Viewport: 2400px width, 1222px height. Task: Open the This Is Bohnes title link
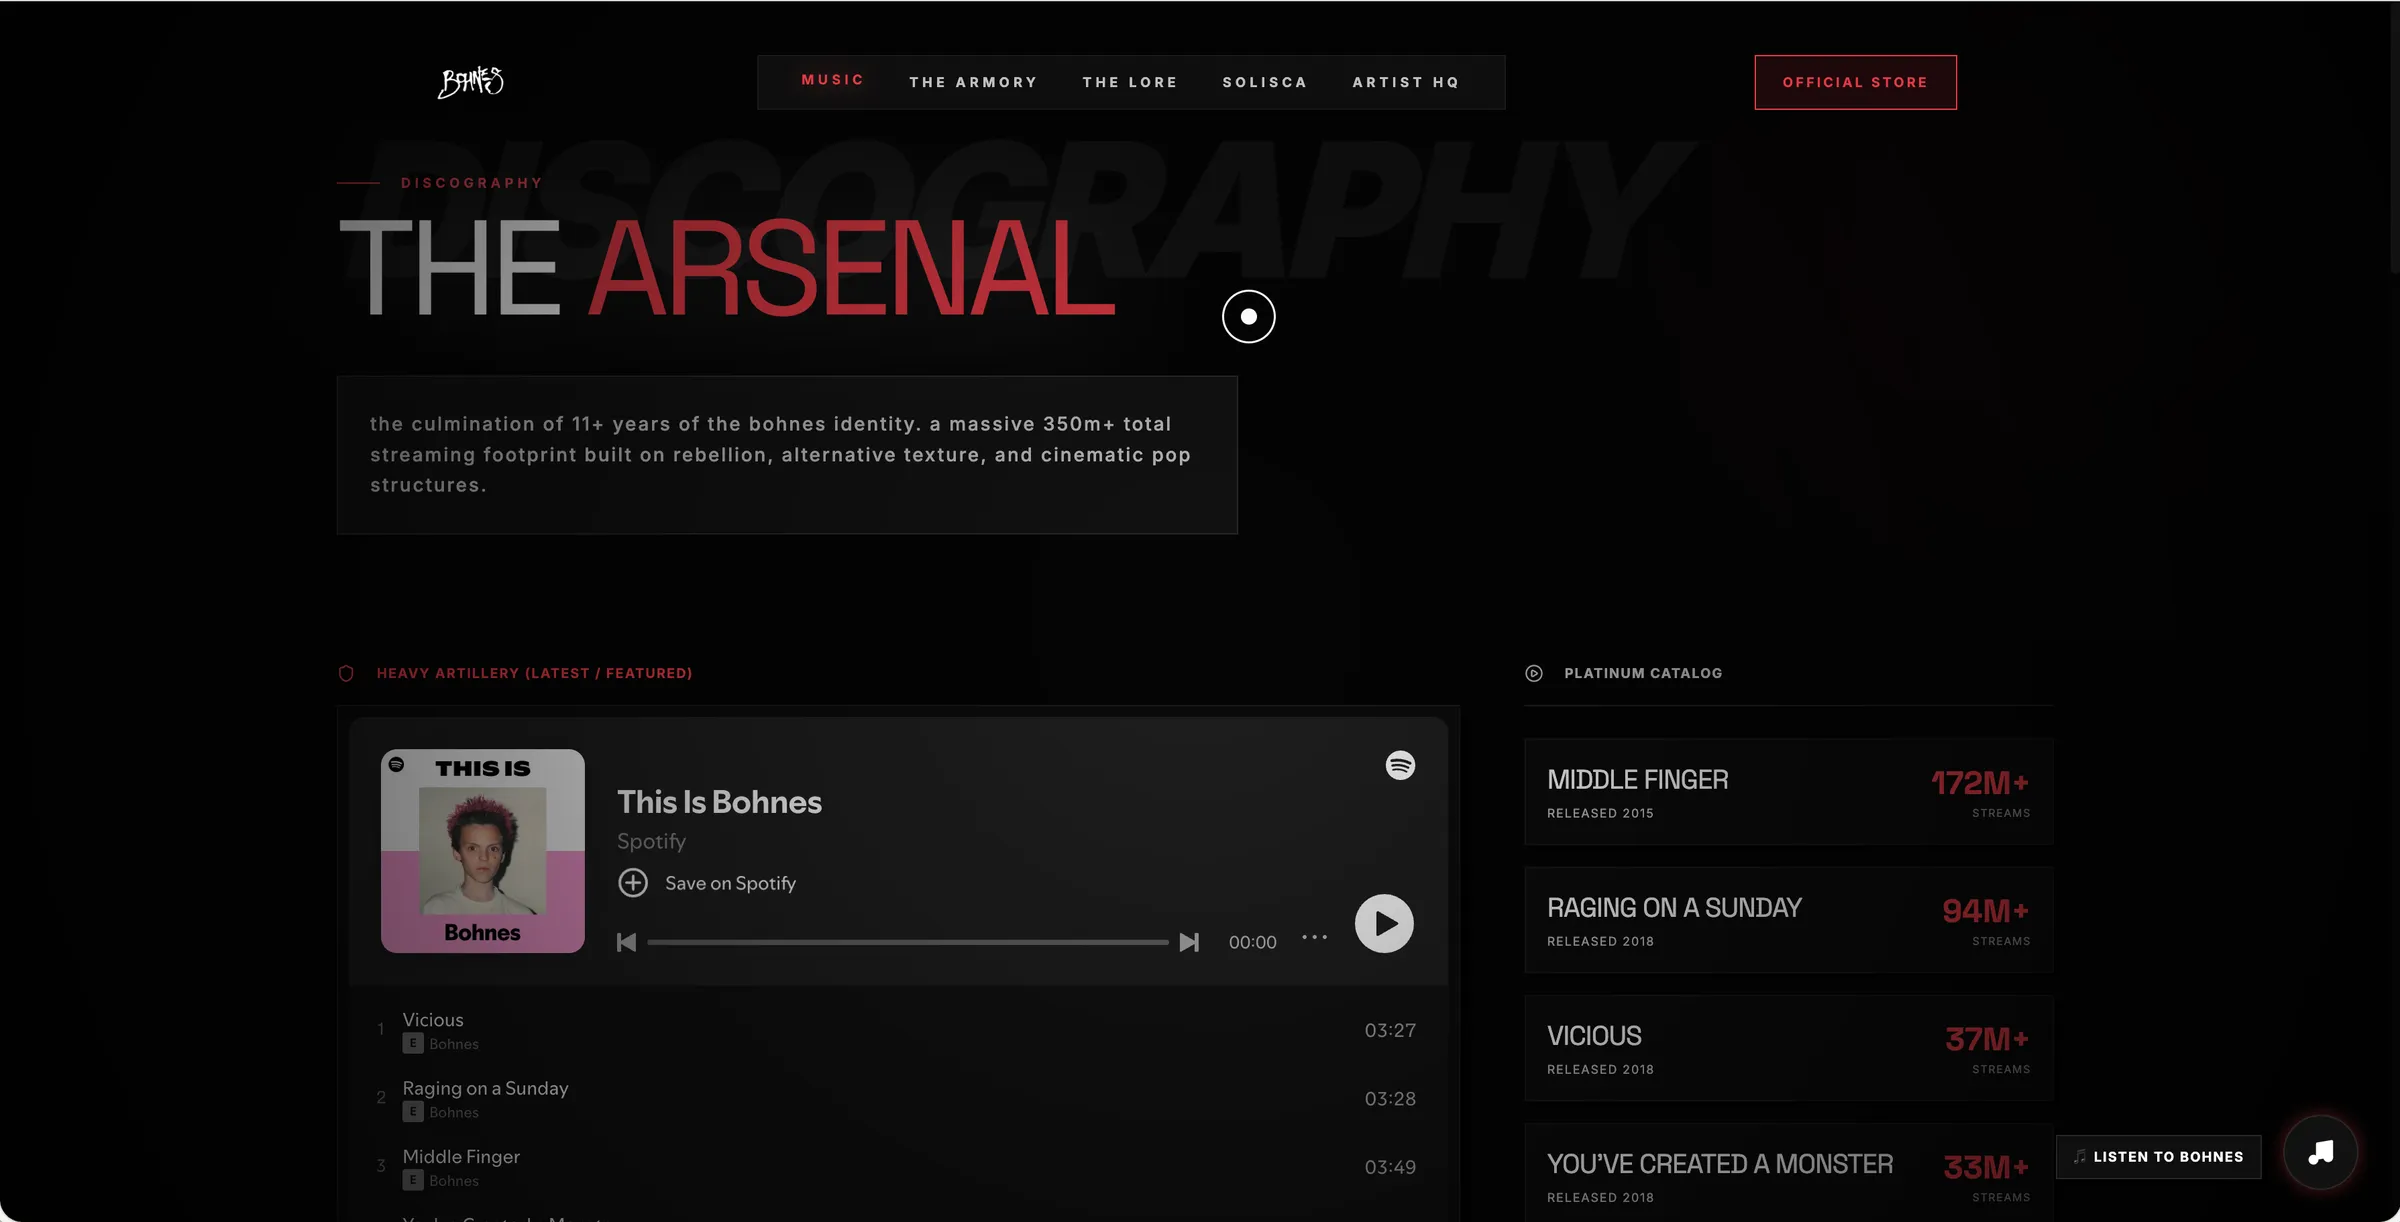click(x=719, y=802)
